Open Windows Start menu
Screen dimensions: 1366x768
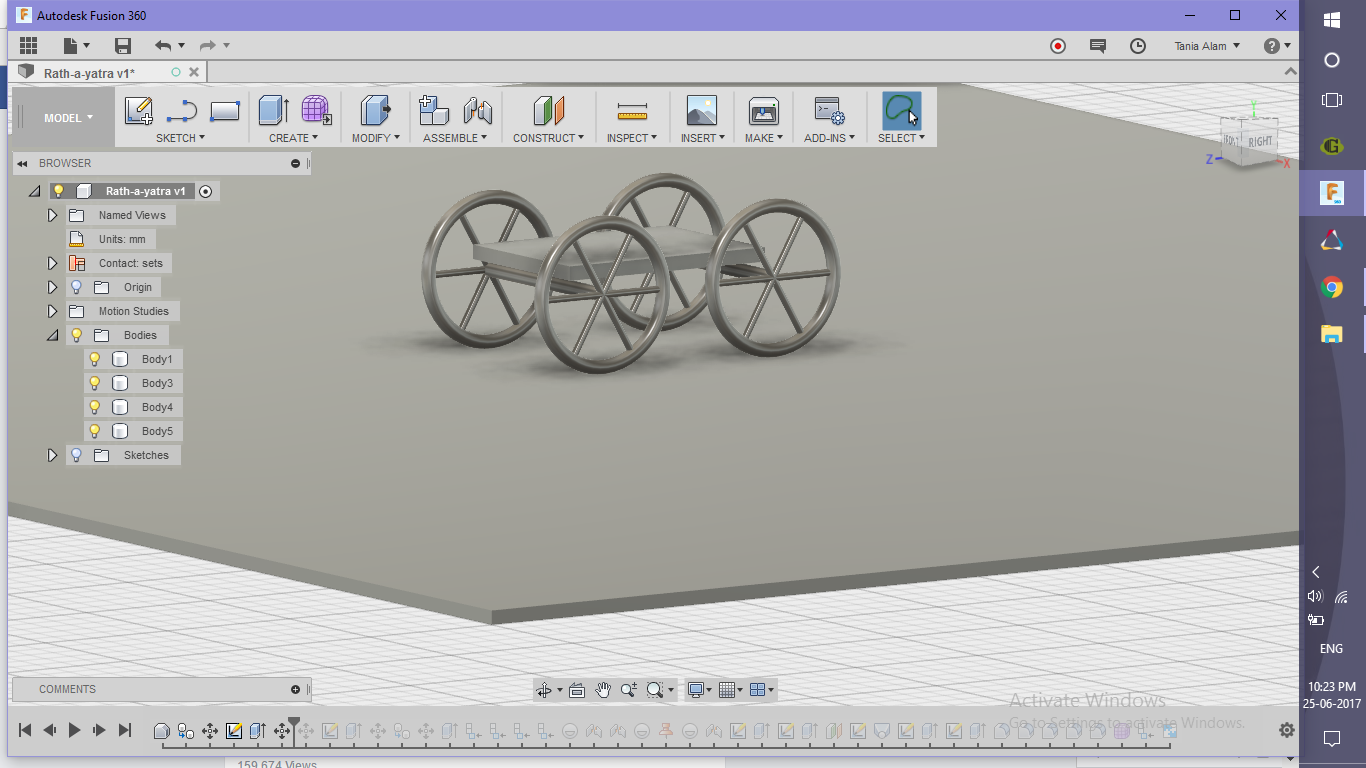(1332, 19)
